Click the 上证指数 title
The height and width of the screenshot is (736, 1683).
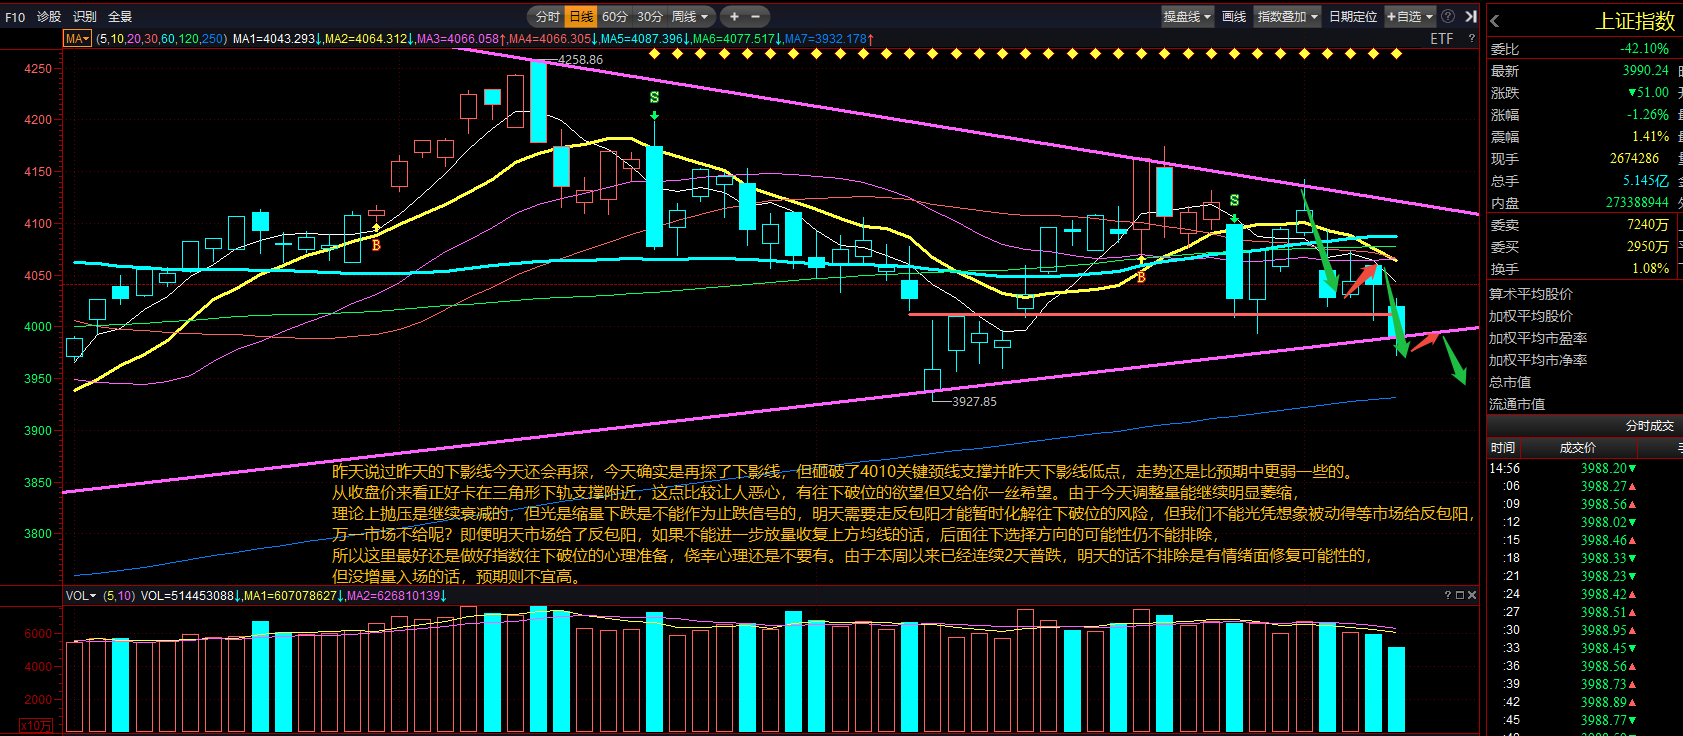(x=1634, y=21)
